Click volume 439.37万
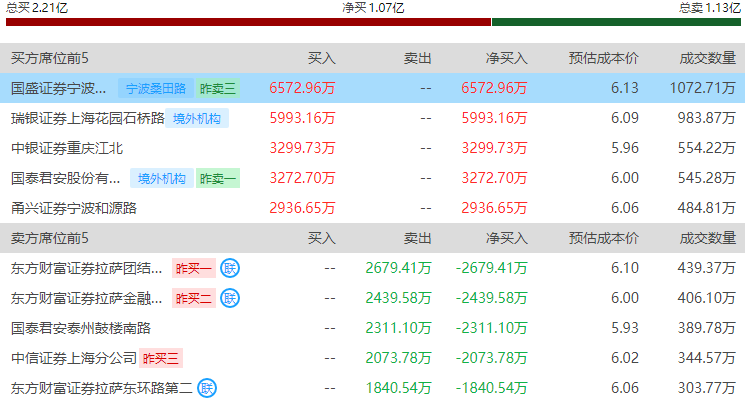745x401 pixels. point(707,268)
